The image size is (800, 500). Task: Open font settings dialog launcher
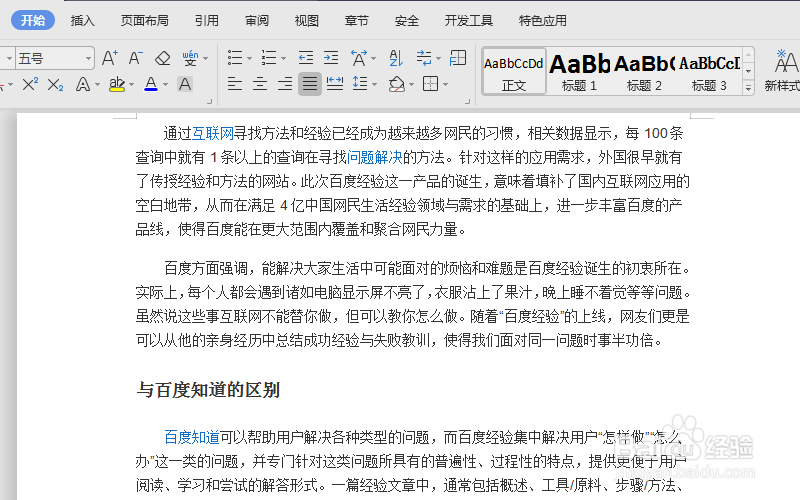[x=209, y=102]
